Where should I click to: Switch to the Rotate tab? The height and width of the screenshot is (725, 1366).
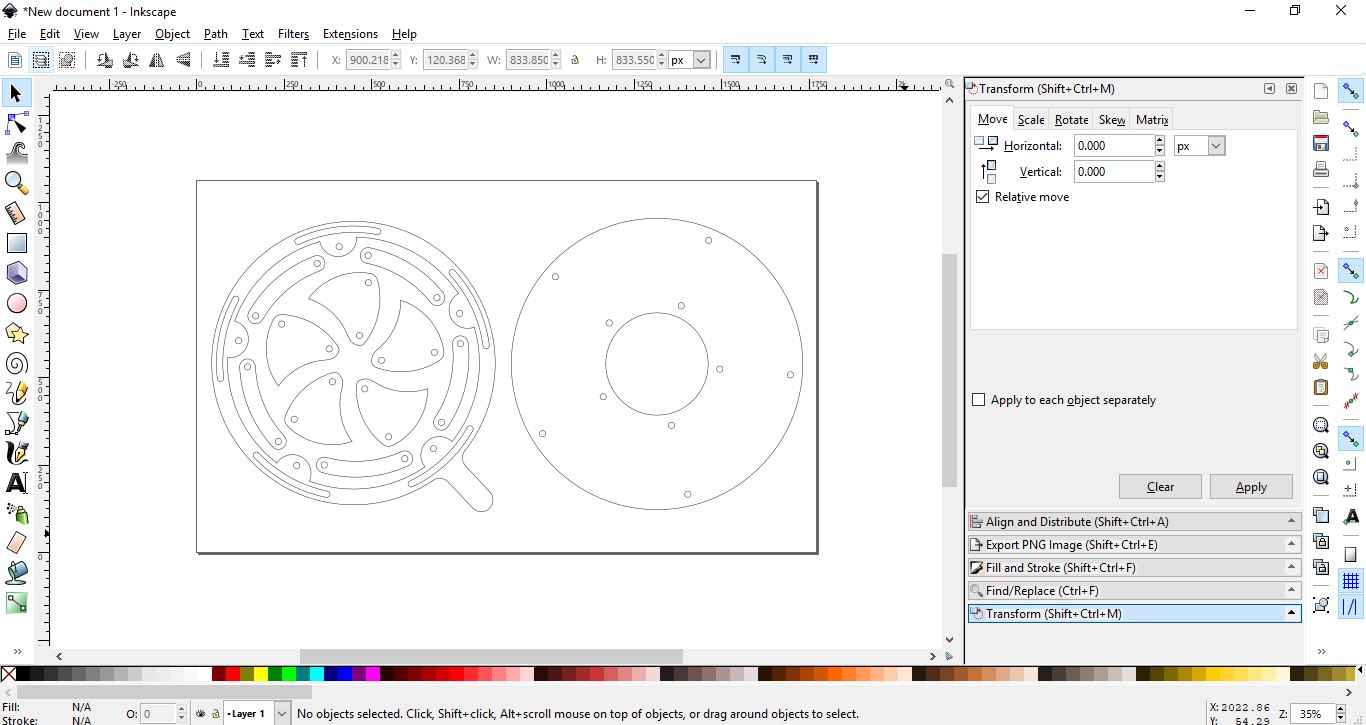(x=1071, y=120)
